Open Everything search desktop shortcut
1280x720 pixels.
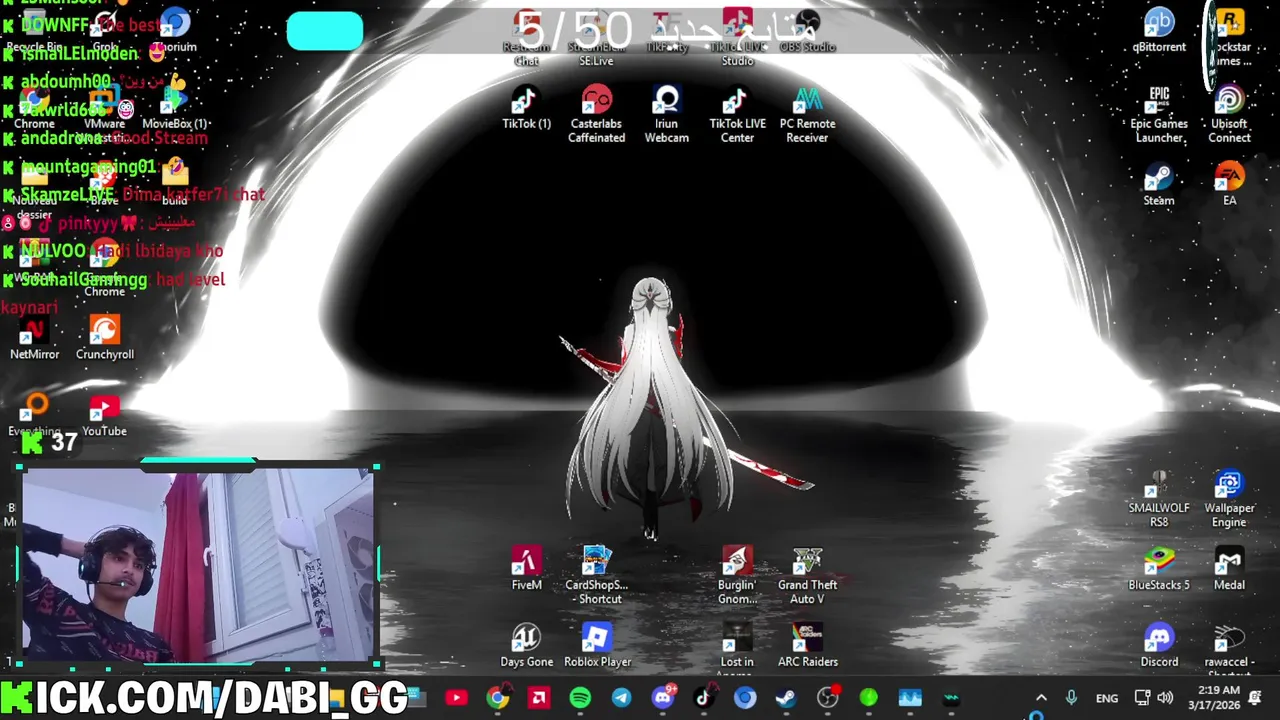pyautogui.click(x=34, y=415)
